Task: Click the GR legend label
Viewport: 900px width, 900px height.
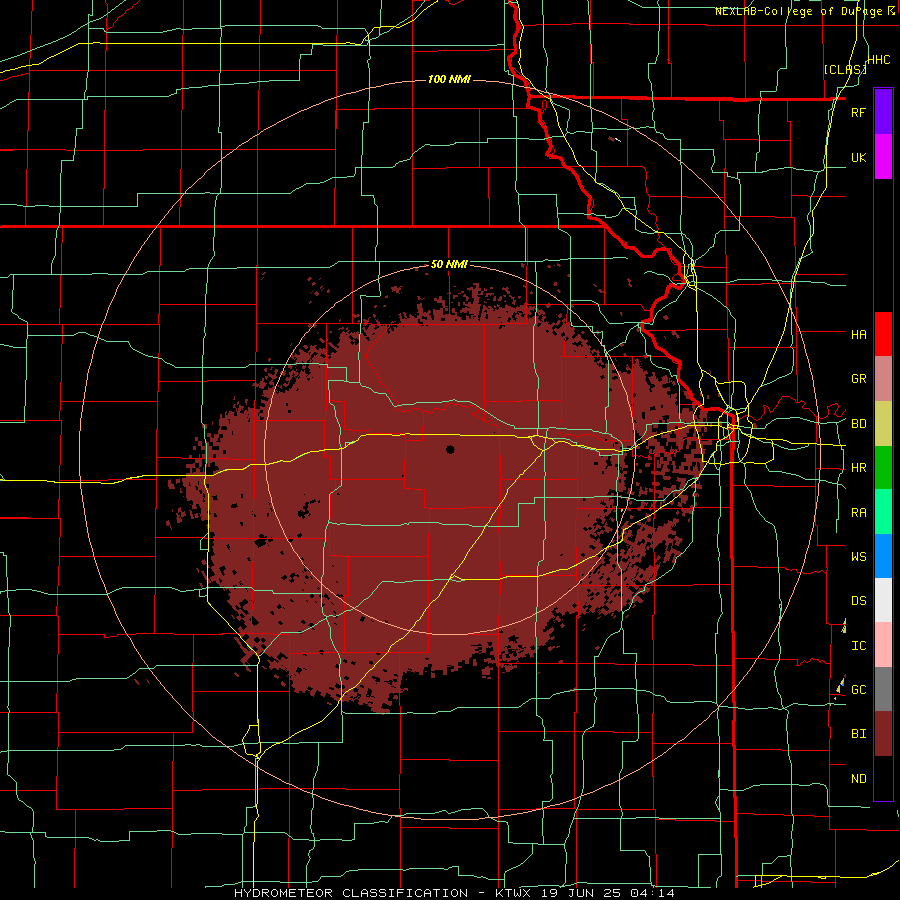Action: pyautogui.click(x=858, y=379)
